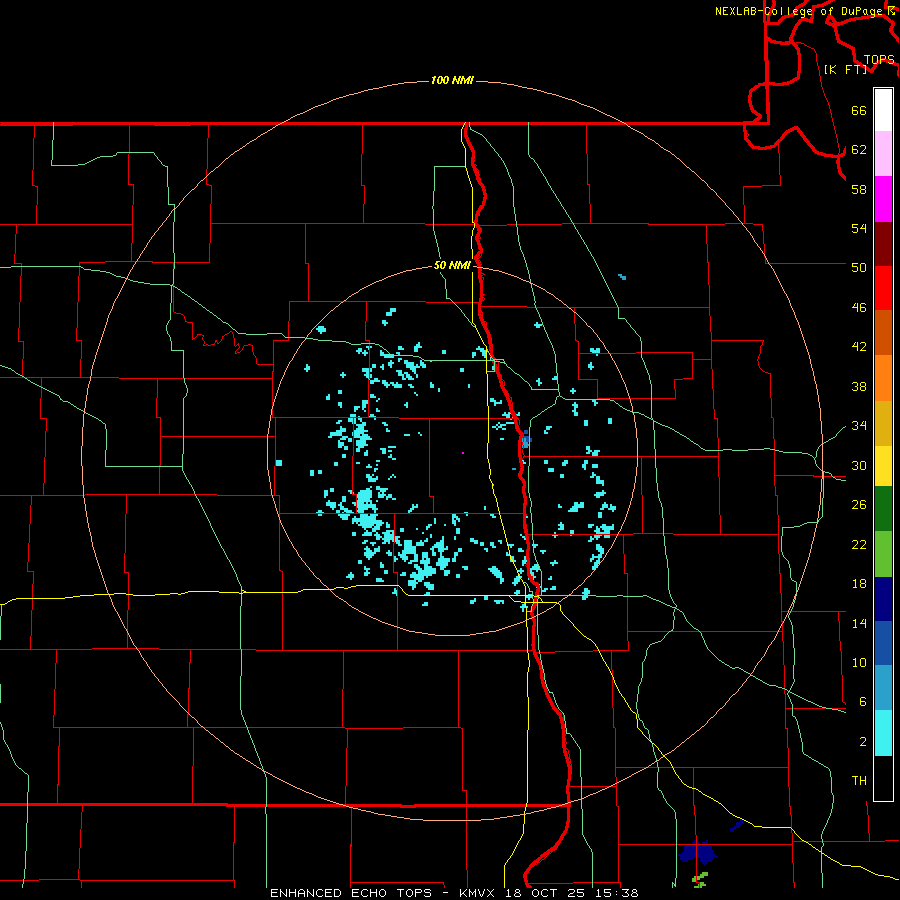The image size is (900, 900).
Task: Click the [K FT] units label
Action: tap(845, 69)
